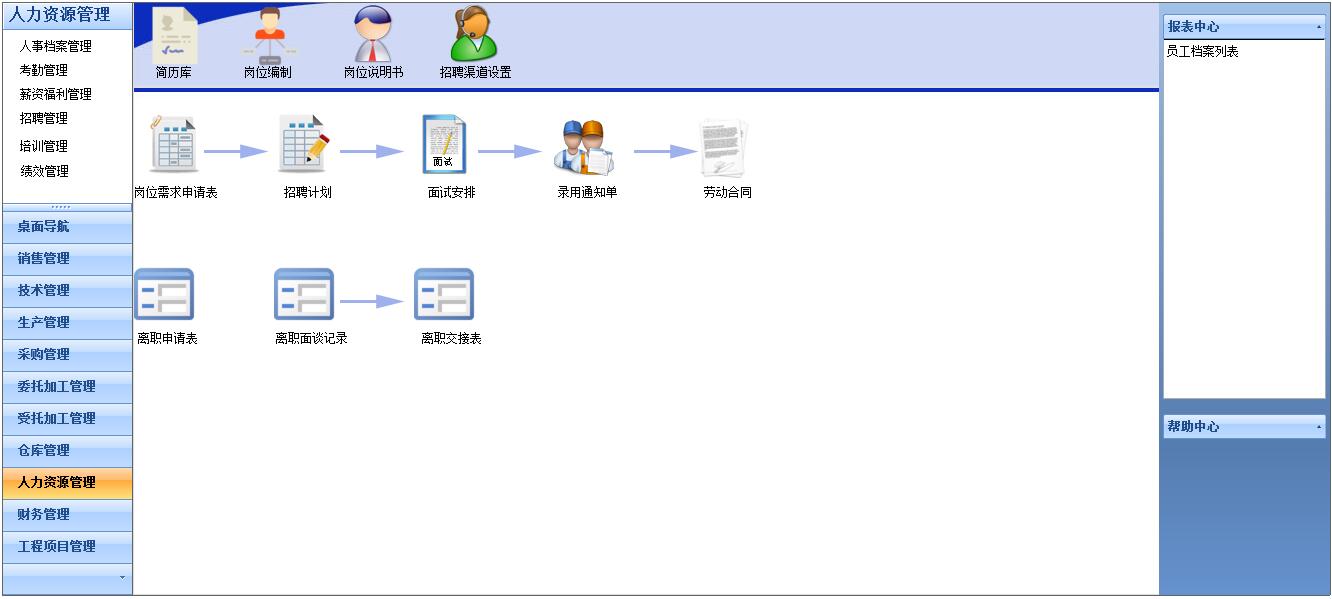Open the 劳动合同 documents icon
This screenshot has width=1332, height=599.
point(725,148)
